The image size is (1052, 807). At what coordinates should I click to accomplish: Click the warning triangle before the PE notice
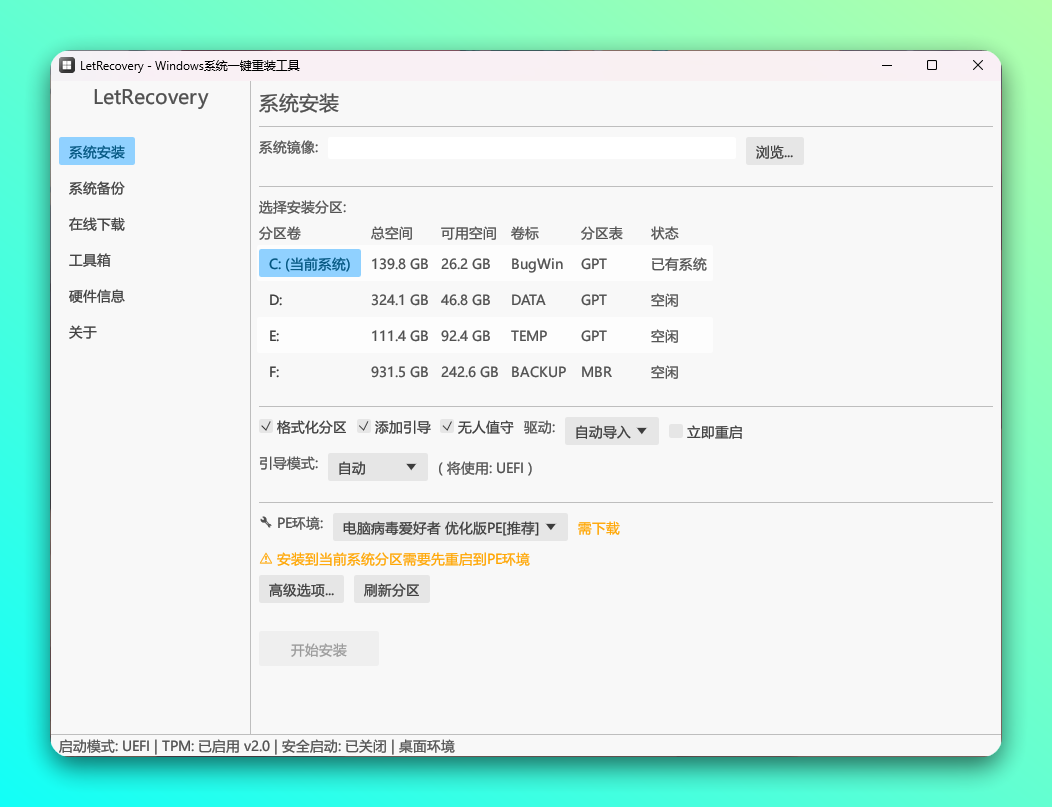[265, 560]
